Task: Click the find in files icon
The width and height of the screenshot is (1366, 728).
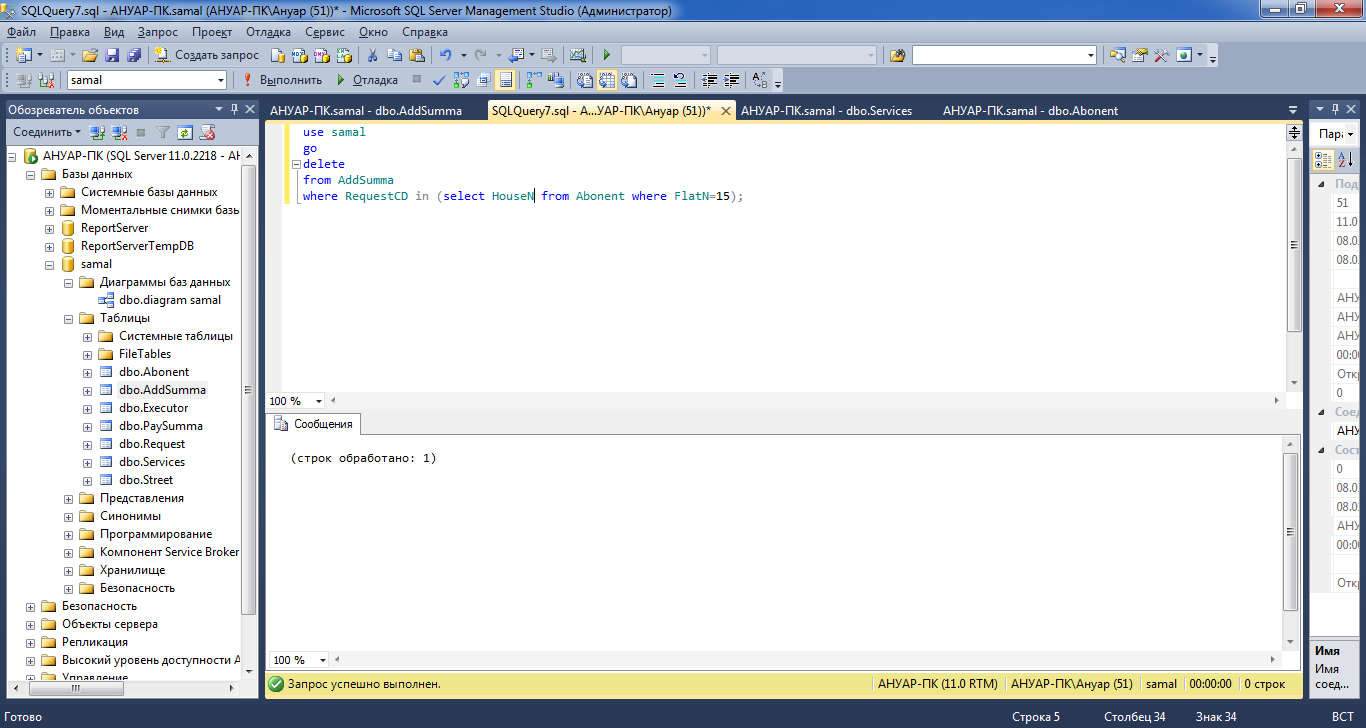Action: pos(897,55)
